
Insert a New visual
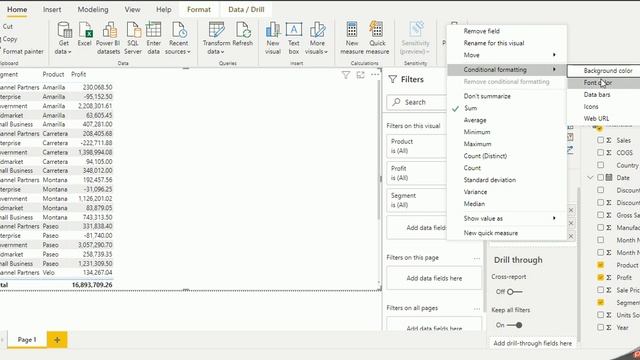click(x=273, y=38)
